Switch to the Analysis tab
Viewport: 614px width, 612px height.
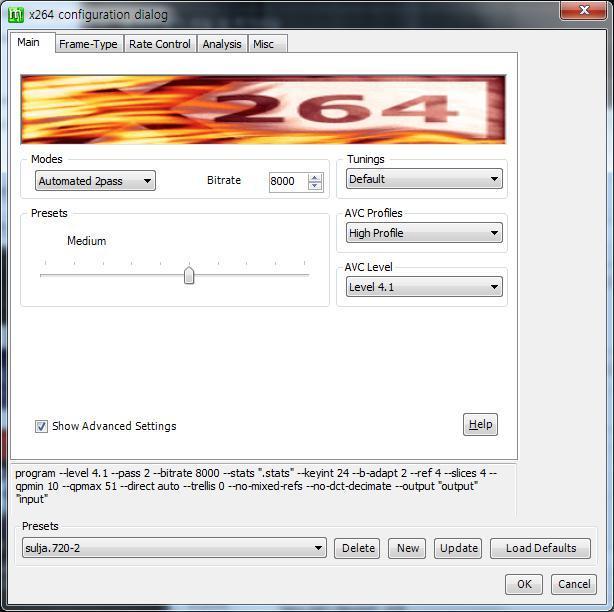pyautogui.click(x=222, y=44)
